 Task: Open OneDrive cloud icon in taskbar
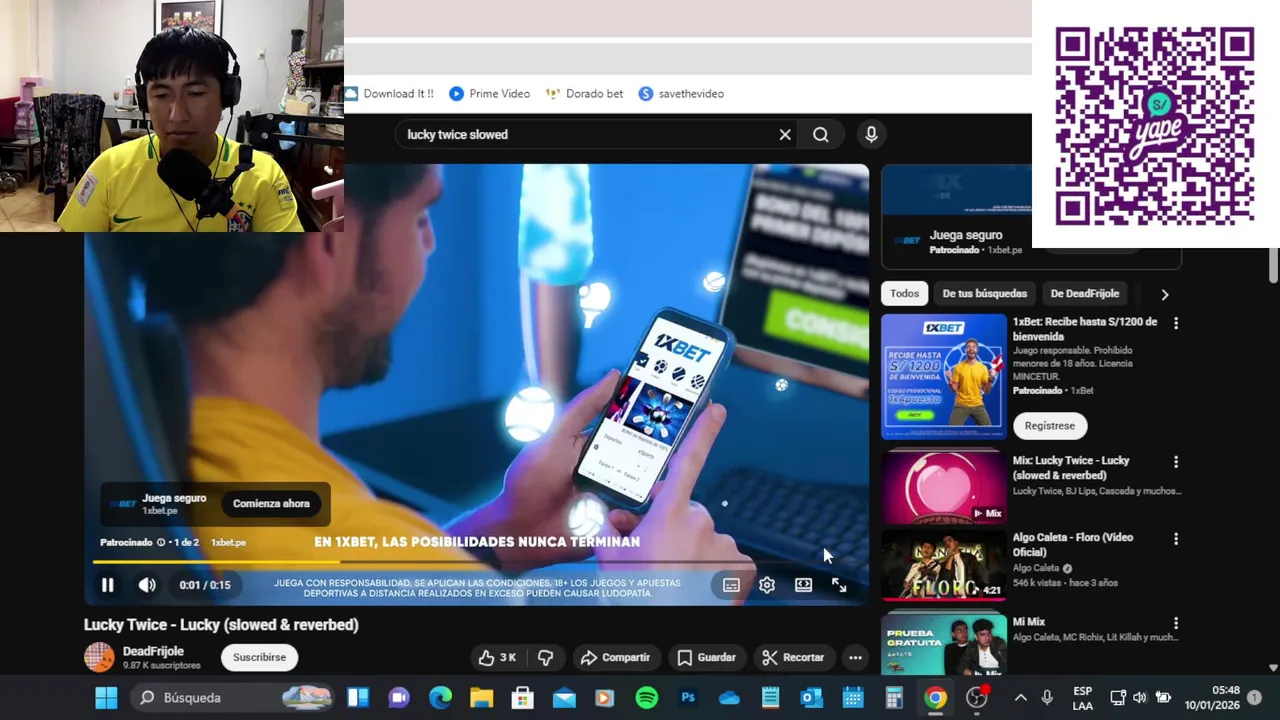coord(729,697)
